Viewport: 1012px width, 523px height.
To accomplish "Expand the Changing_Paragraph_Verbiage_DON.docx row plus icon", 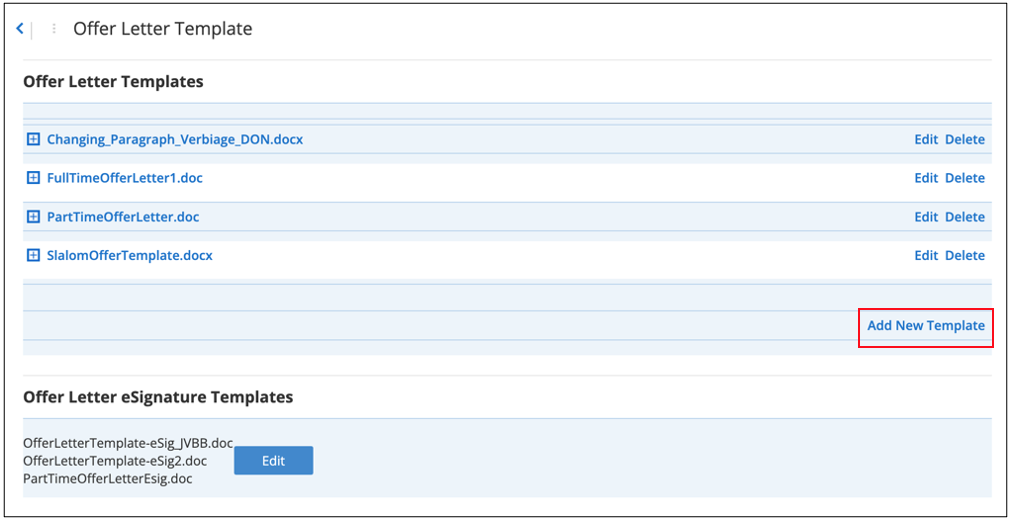I will (x=33, y=139).
